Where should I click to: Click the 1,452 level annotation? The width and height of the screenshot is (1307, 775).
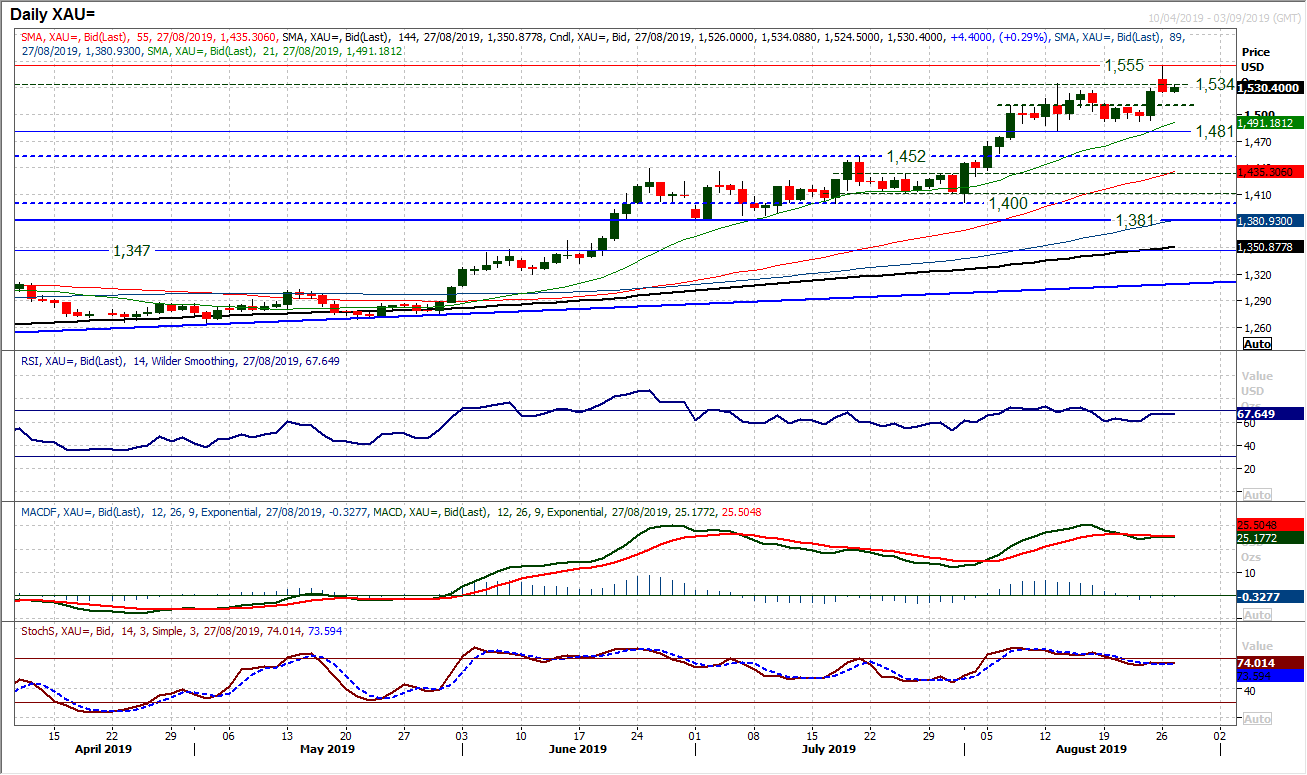pyautogui.click(x=908, y=157)
